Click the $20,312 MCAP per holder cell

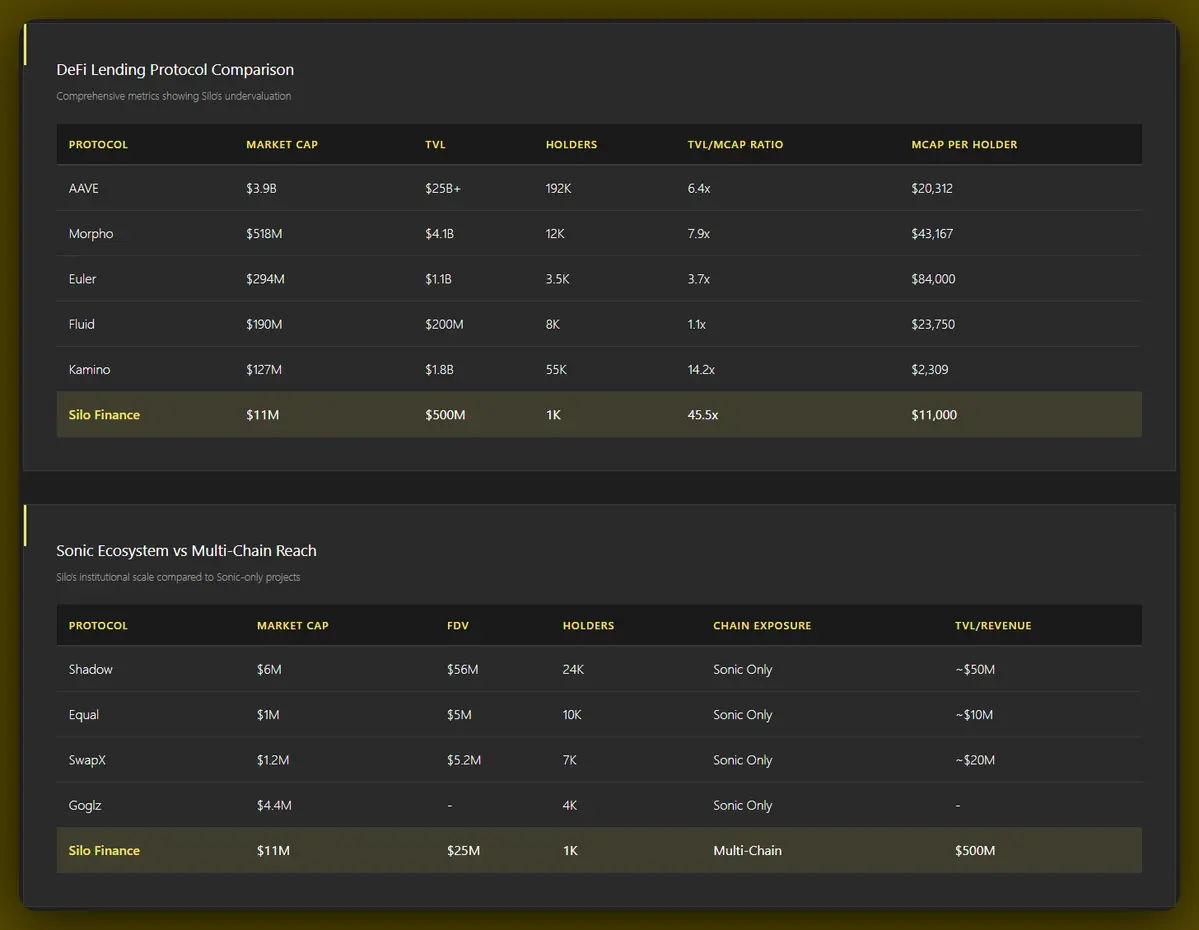(x=932, y=188)
